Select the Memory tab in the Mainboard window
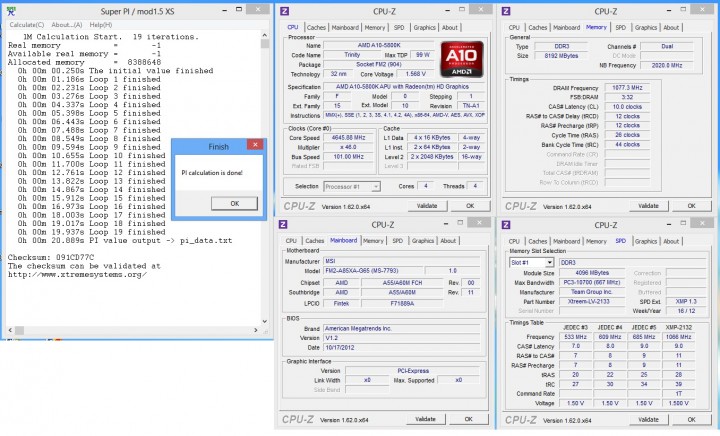Viewport: 720px width, 436px height. pyautogui.click(x=373, y=240)
